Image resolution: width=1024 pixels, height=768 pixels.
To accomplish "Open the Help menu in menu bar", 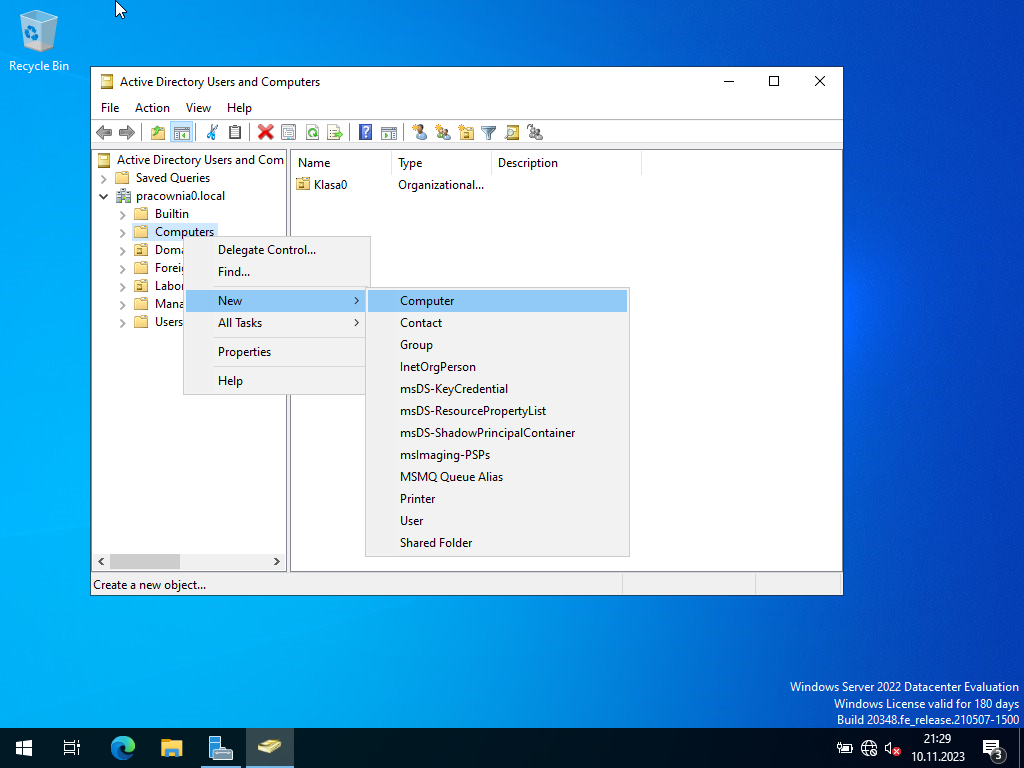I will point(239,108).
